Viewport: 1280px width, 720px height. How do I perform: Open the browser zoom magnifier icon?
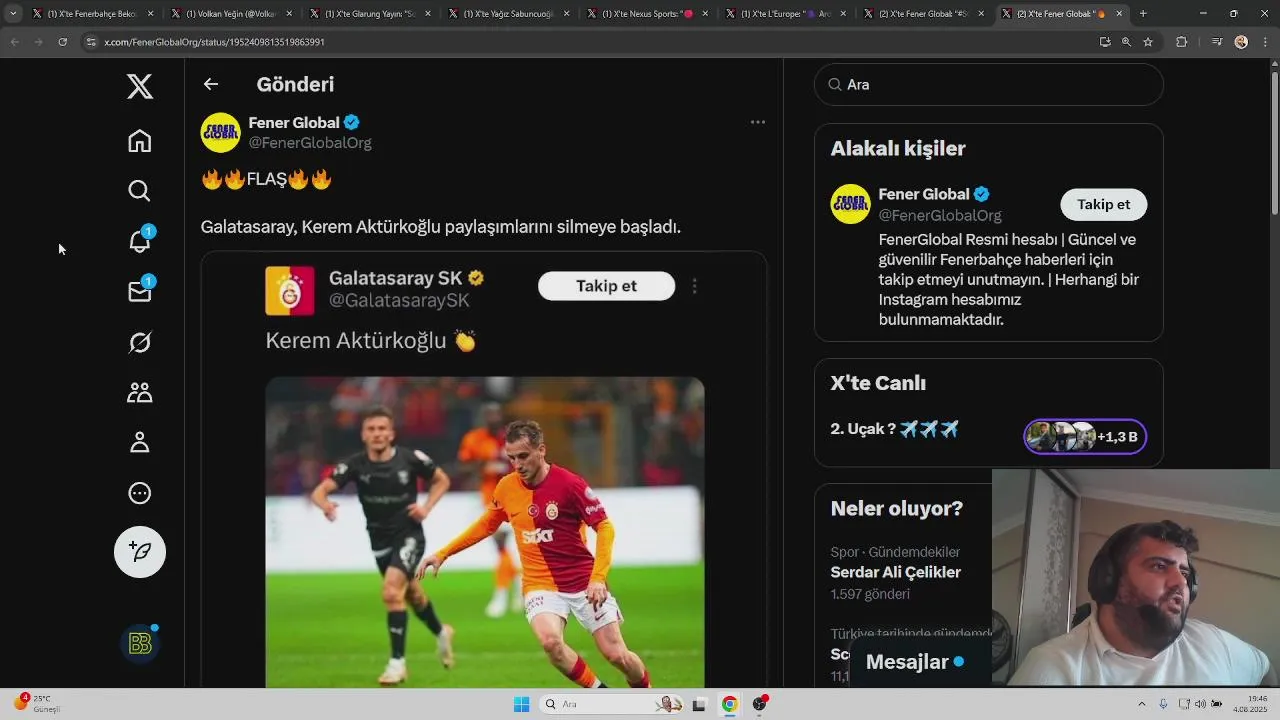1126,42
